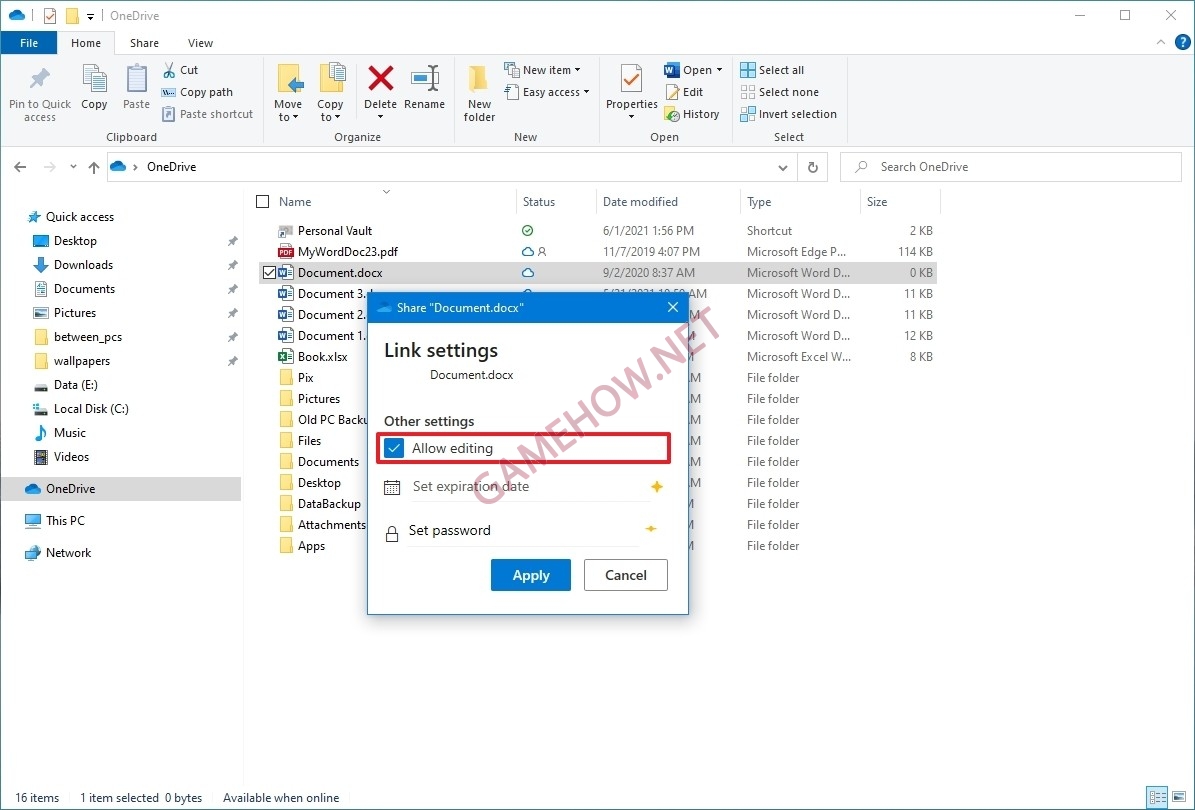Uncheck the checkbox next to Document.docx
This screenshot has height=810, width=1195.
click(269, 272)
